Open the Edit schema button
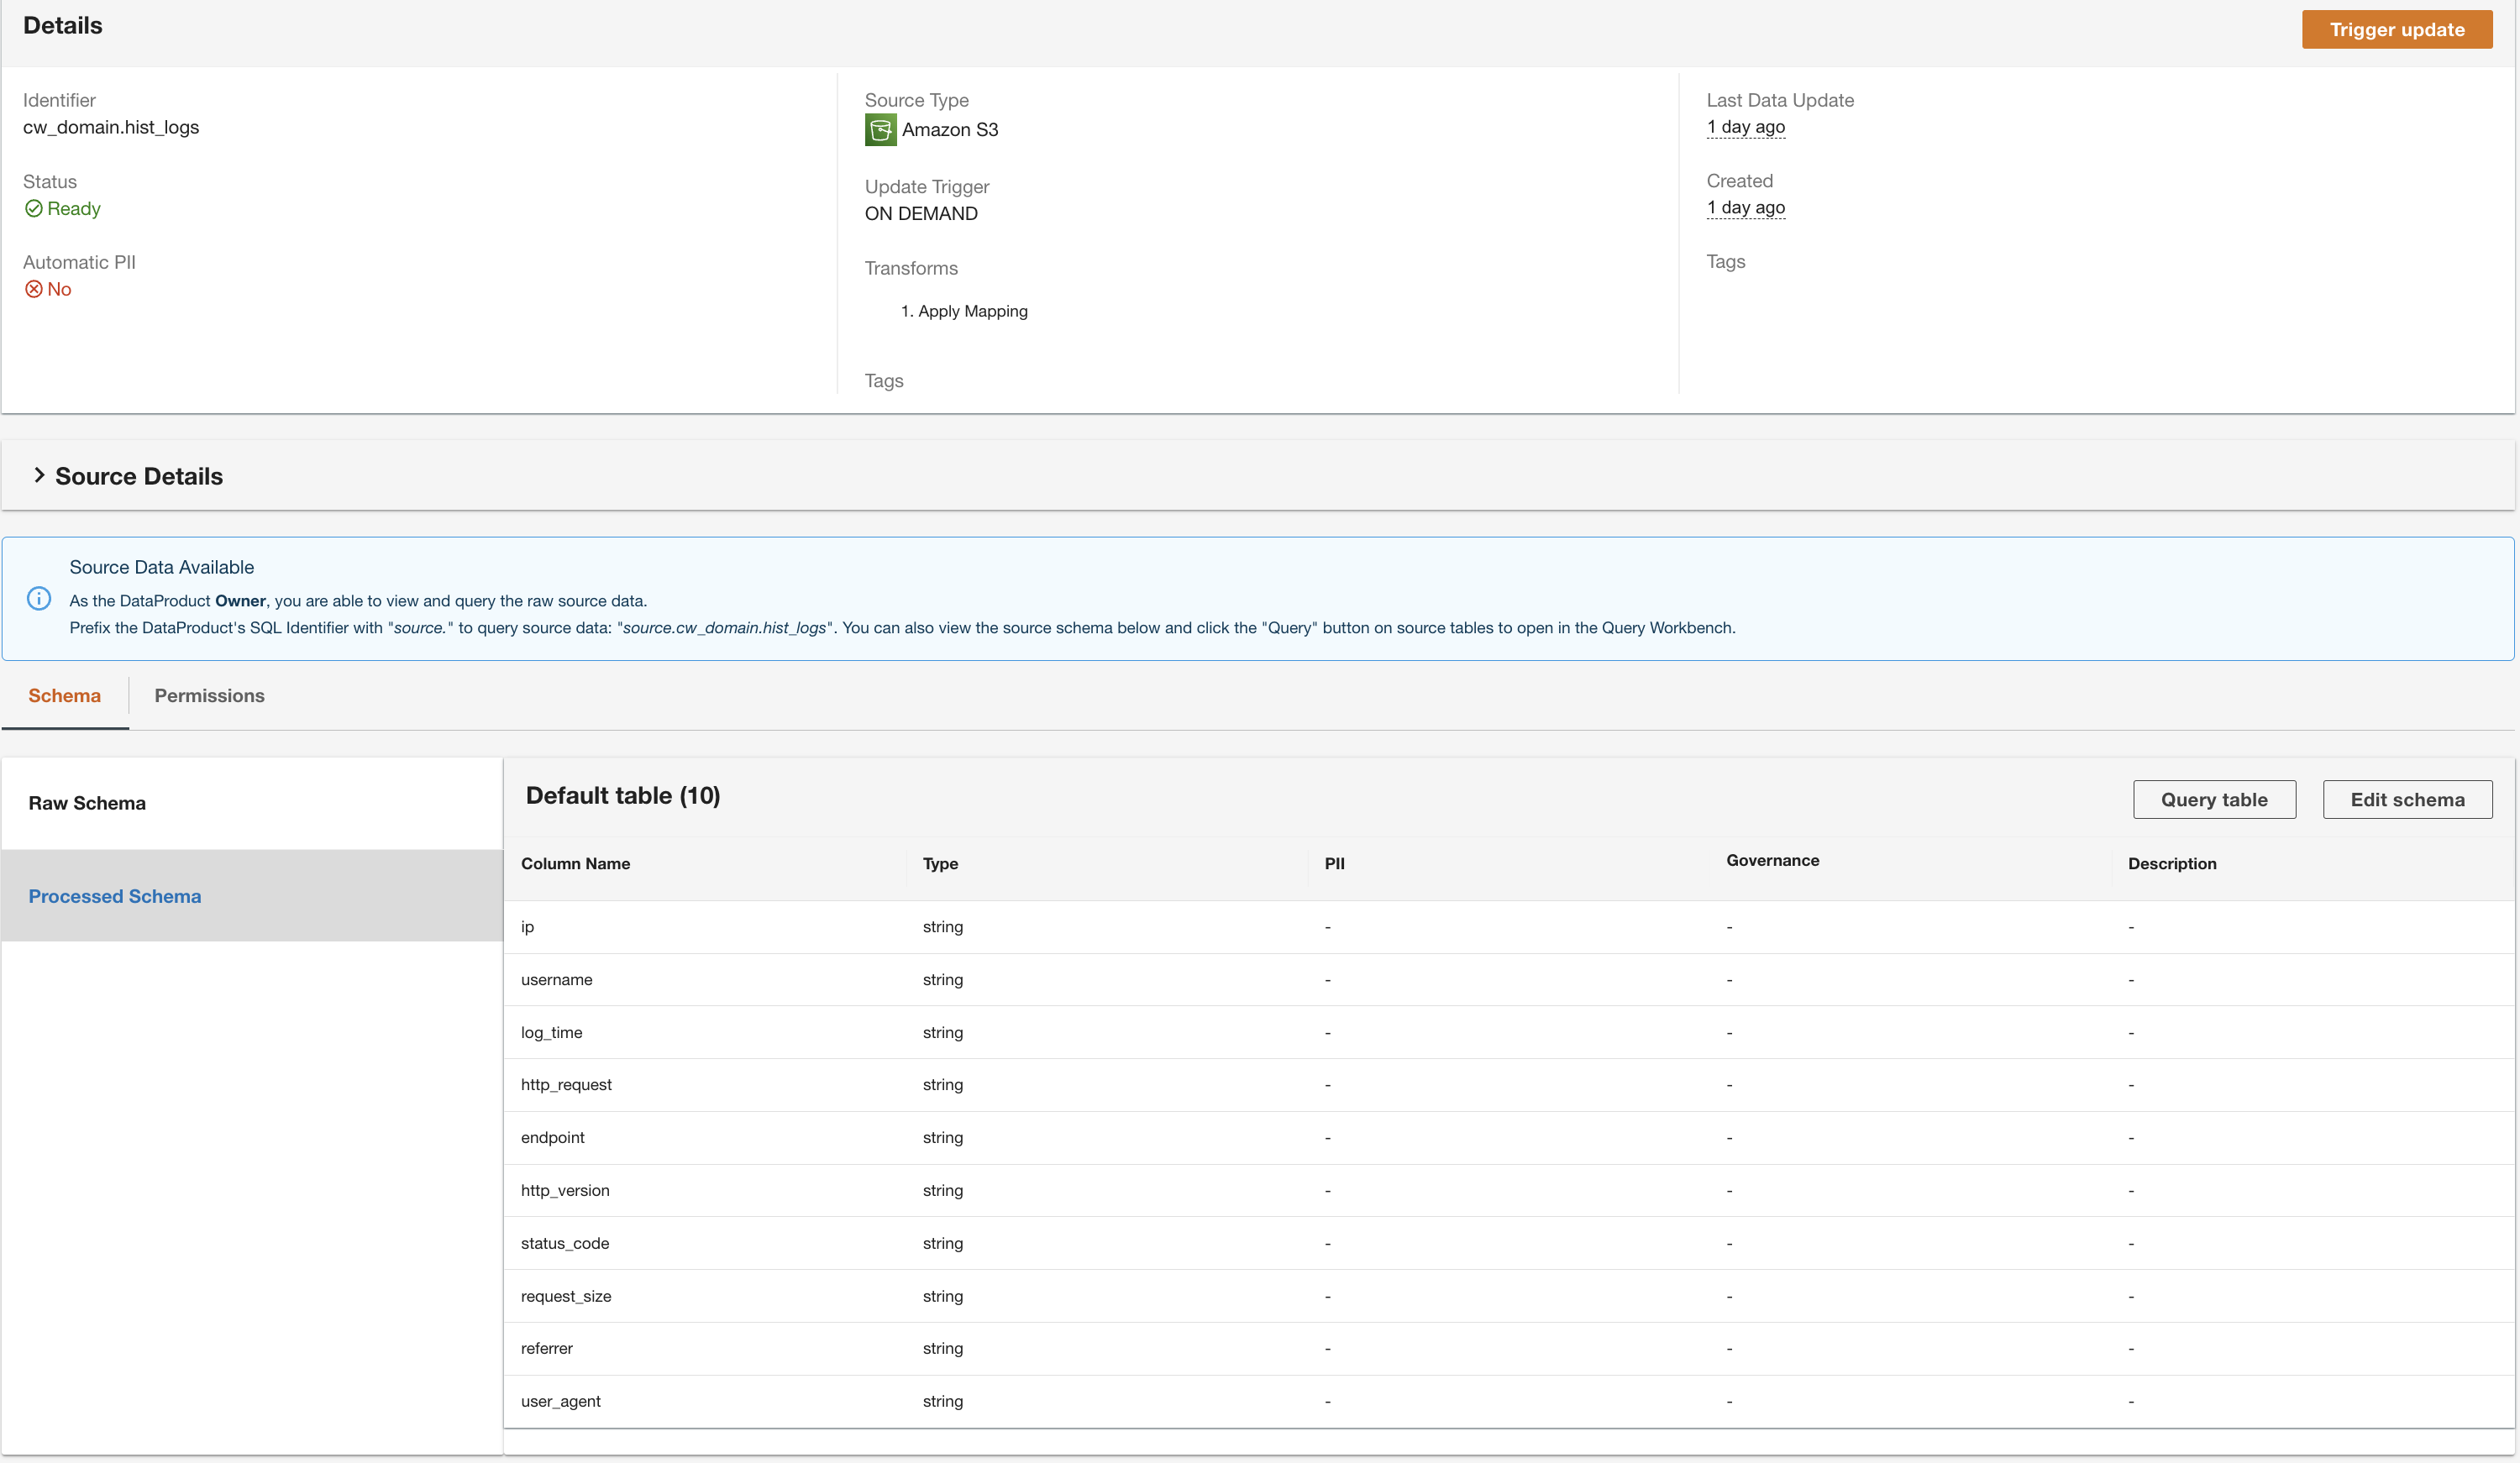This screenshot has width=2520, height=1463. (x=2406, y=800)
